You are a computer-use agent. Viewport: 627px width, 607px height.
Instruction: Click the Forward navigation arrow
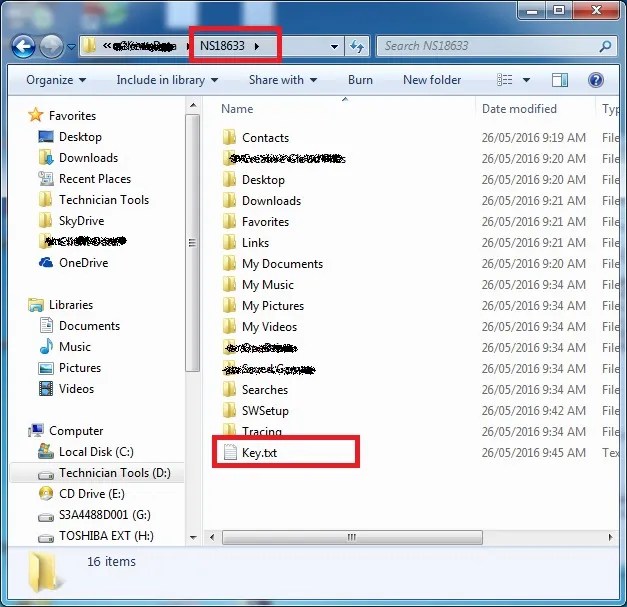tap(51, 46)
